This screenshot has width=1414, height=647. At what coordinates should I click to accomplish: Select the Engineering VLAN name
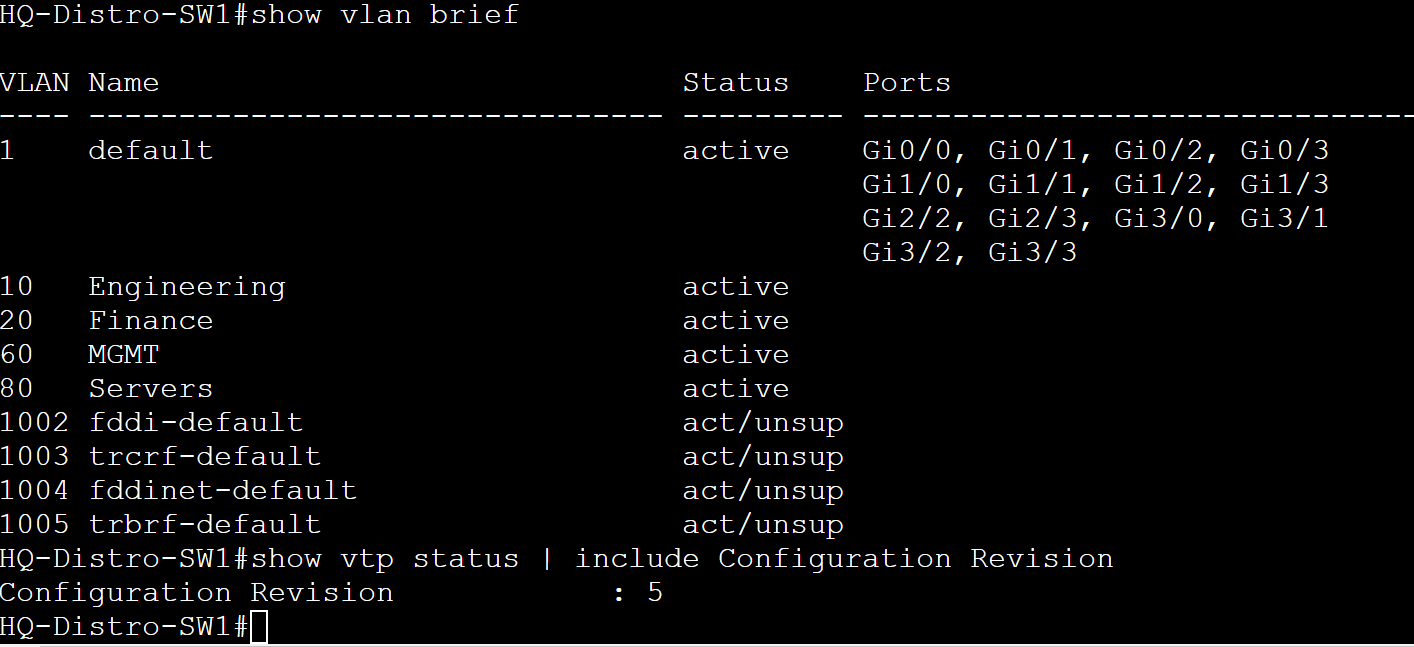point(187,288)
